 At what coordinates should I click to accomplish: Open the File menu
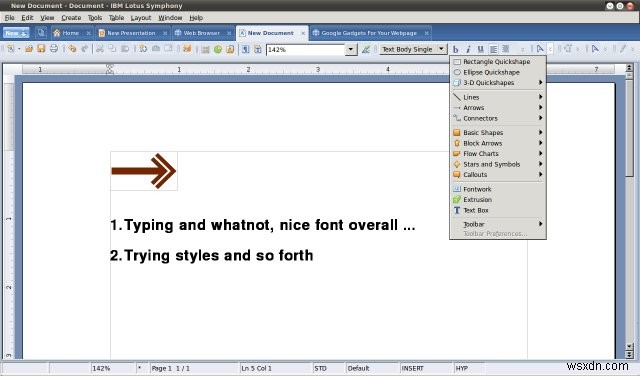(10, 18)
